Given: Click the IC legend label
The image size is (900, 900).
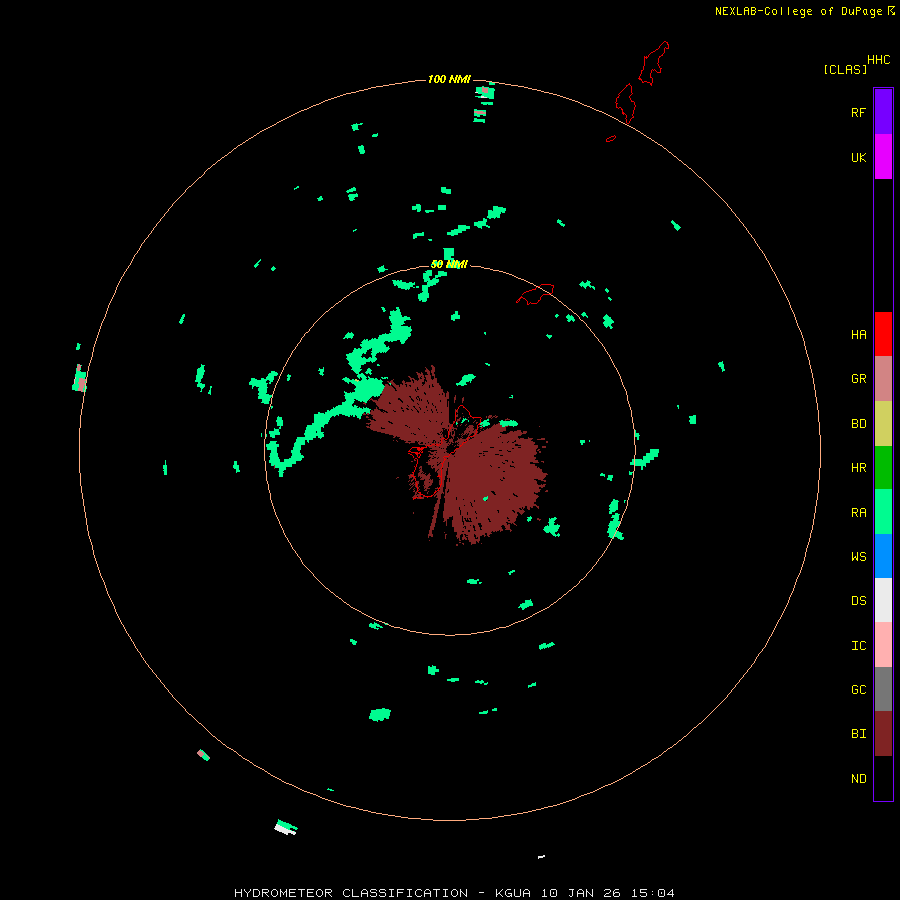Looking at the screenshot, I should click(x=858, y=645).
